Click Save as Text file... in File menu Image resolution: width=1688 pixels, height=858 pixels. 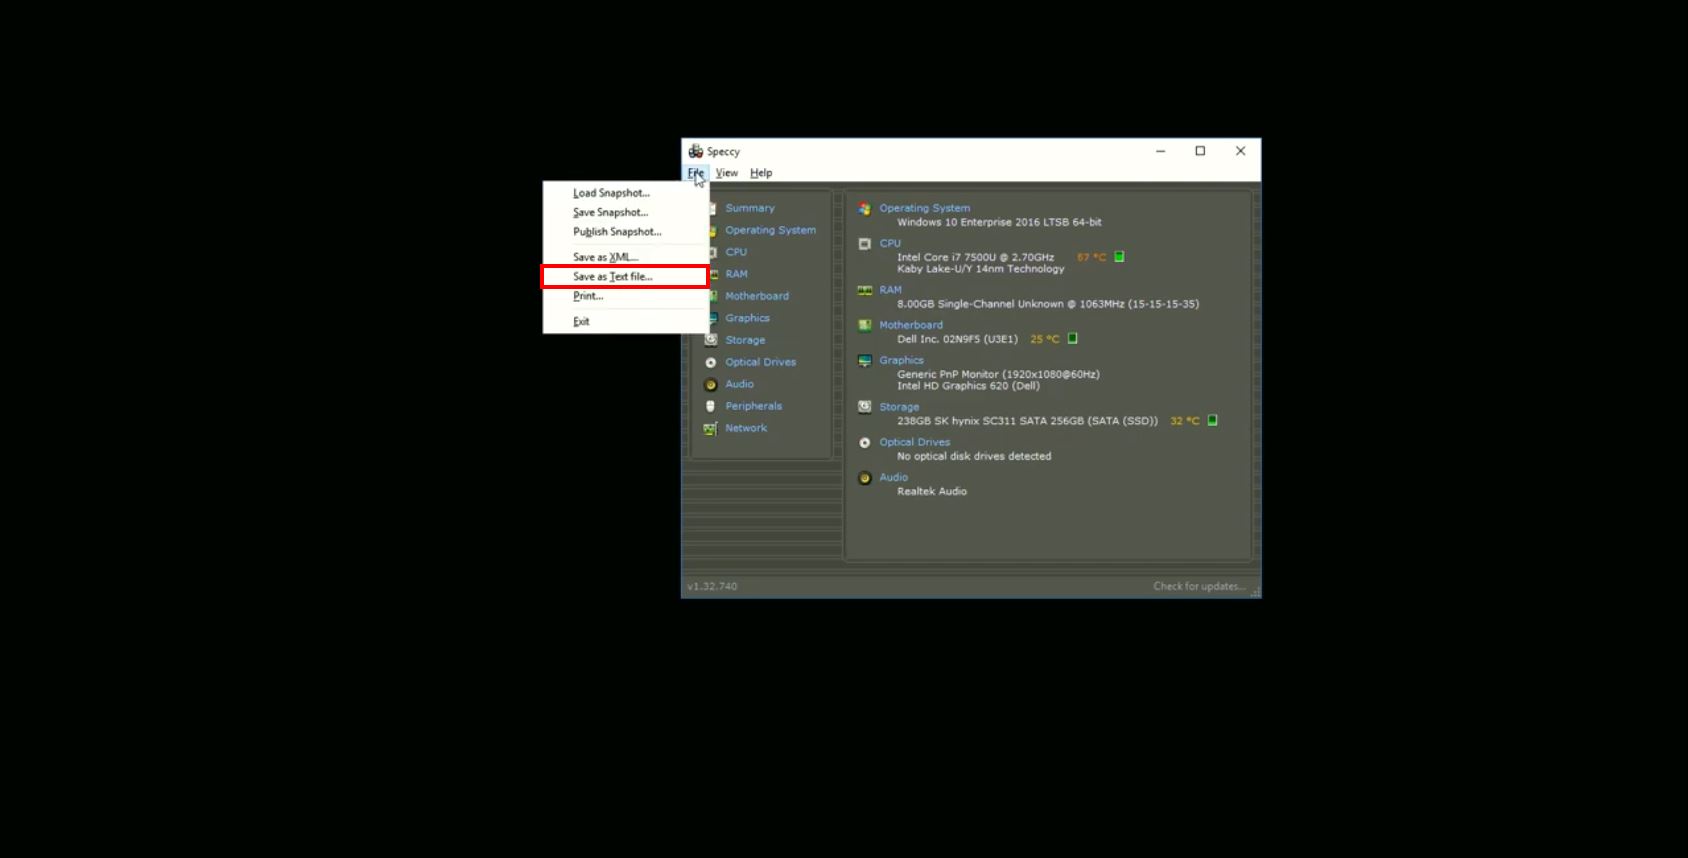[x=626, y=277]
